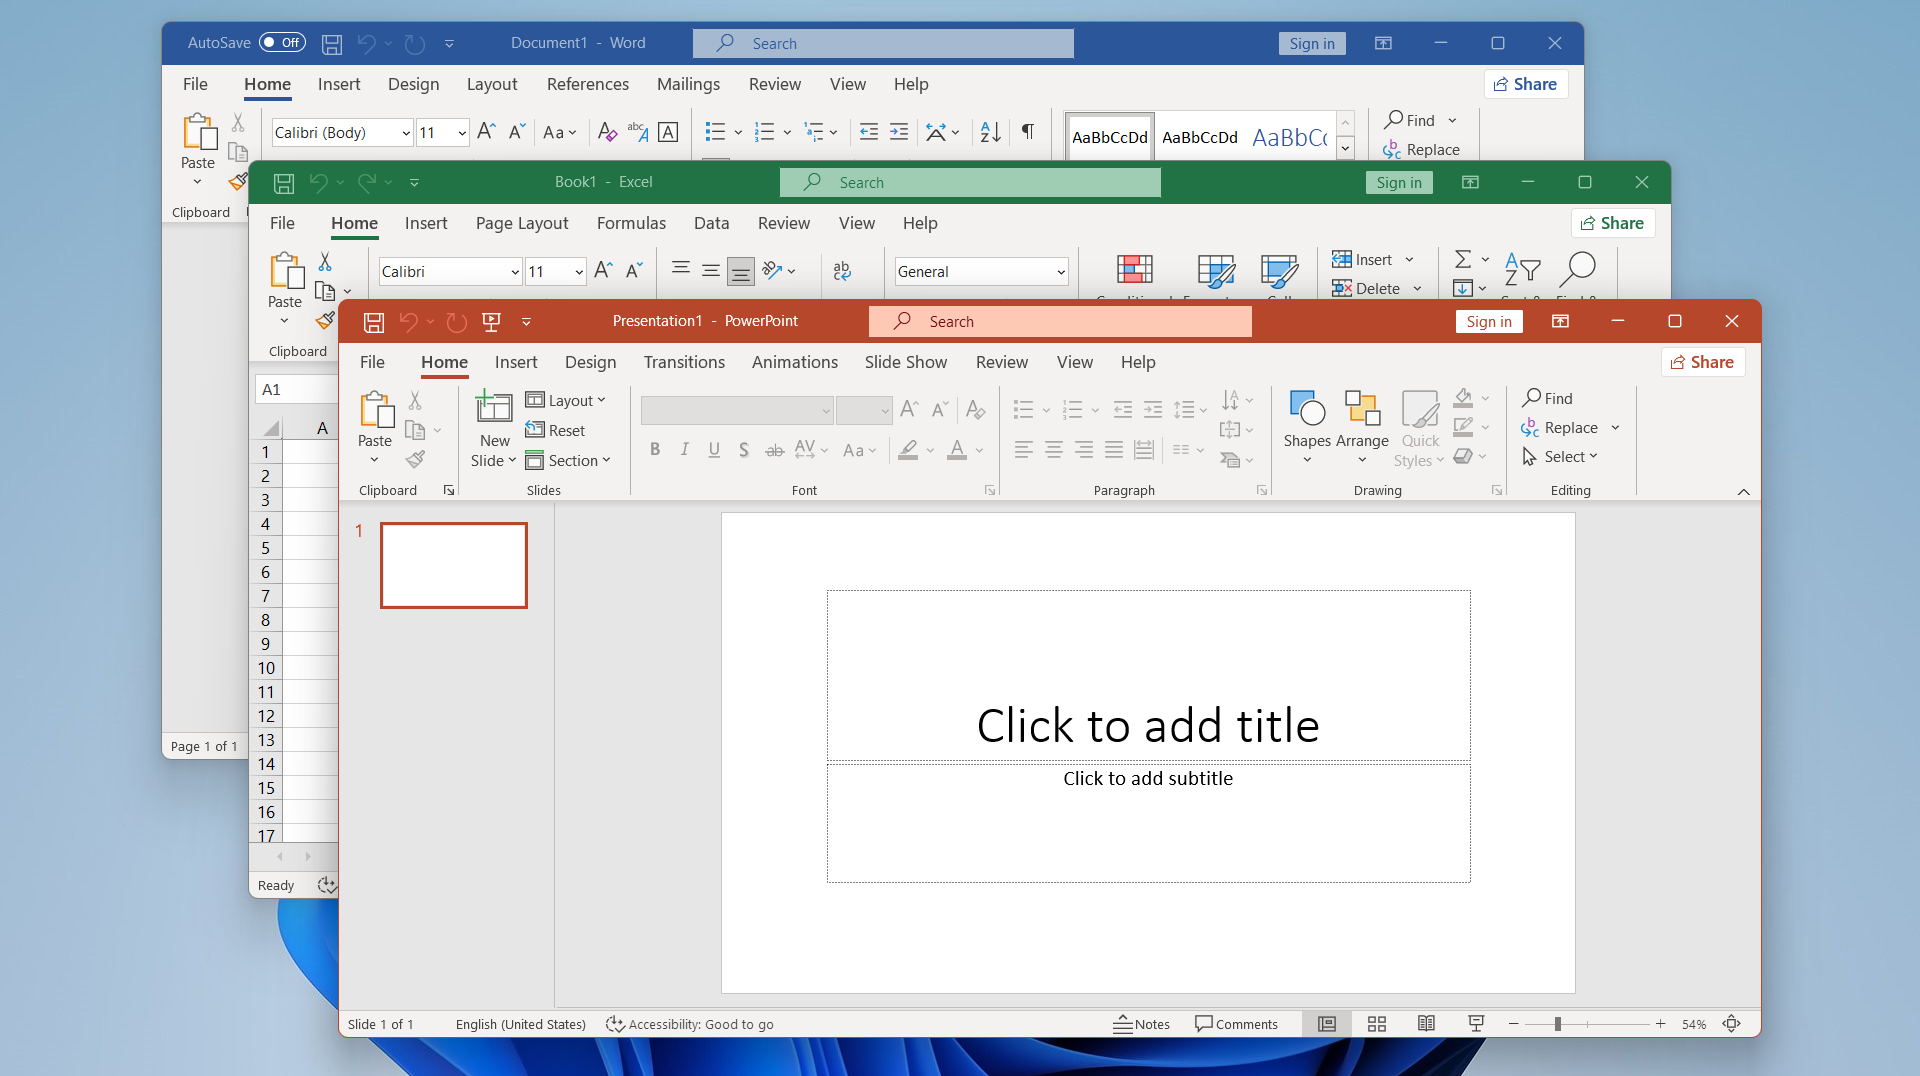The image size is (1920, 1076).
Task: Open the Formulas tab in Excel
Action: (x=631, y=223)
